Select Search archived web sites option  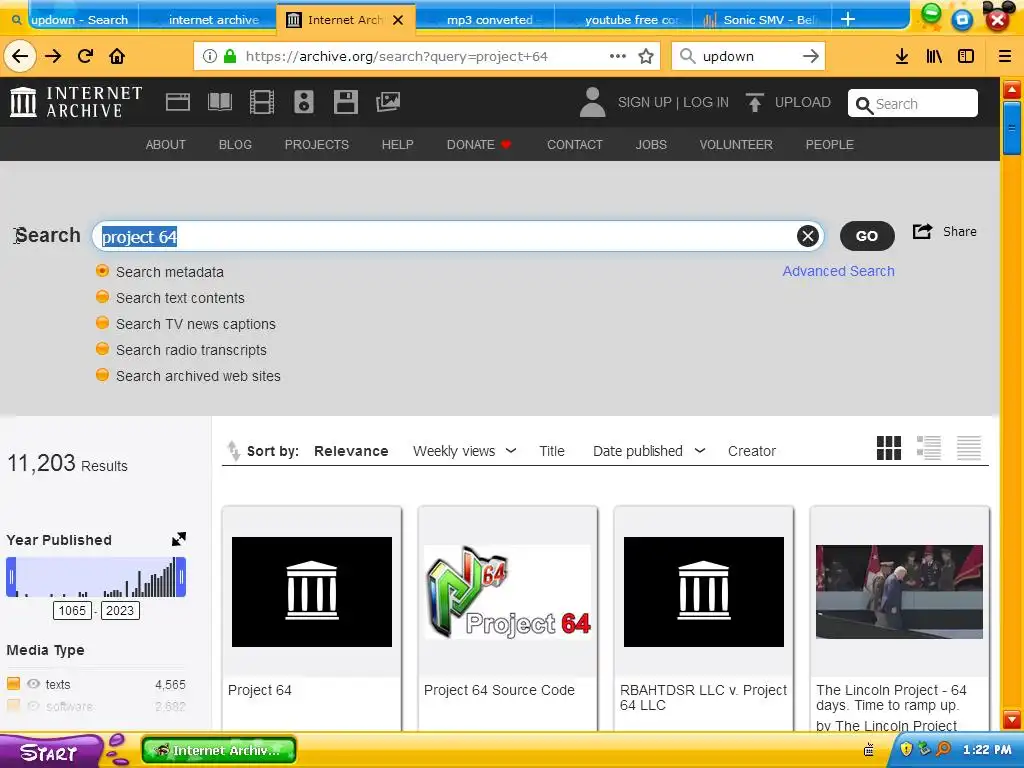point(103,375)
